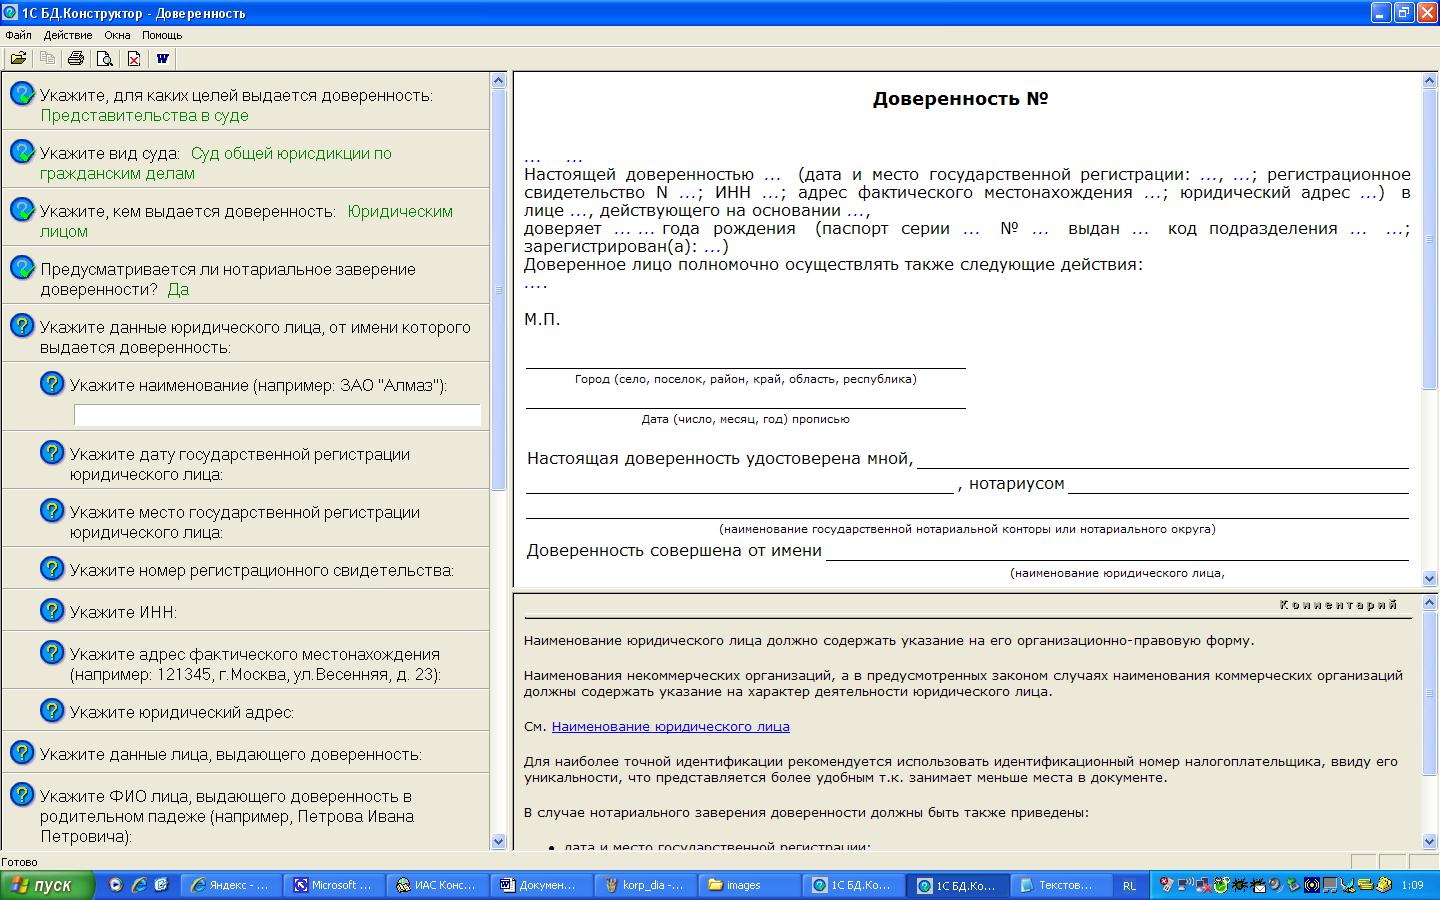Image resolution: width=1440 pixels, height=900 pixels.
Task: Click the Internet Explorer quick launch icon
Action: point(139,885)
